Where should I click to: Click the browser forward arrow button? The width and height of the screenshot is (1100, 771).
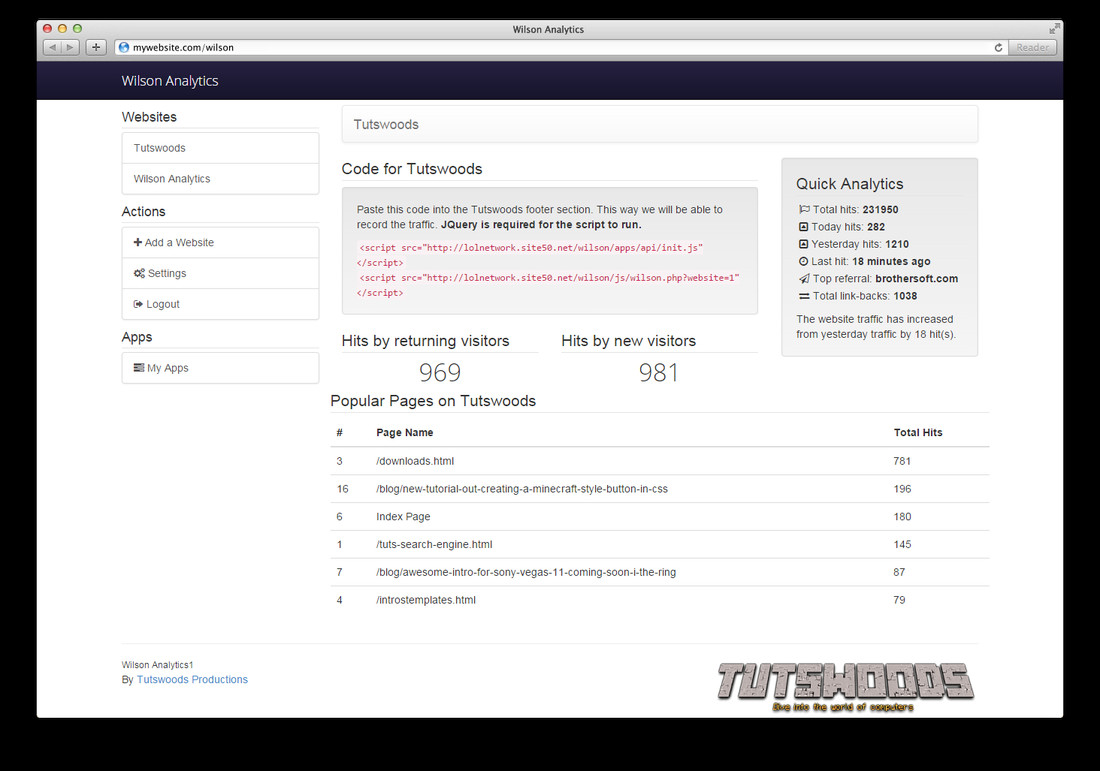pos(70,47)
